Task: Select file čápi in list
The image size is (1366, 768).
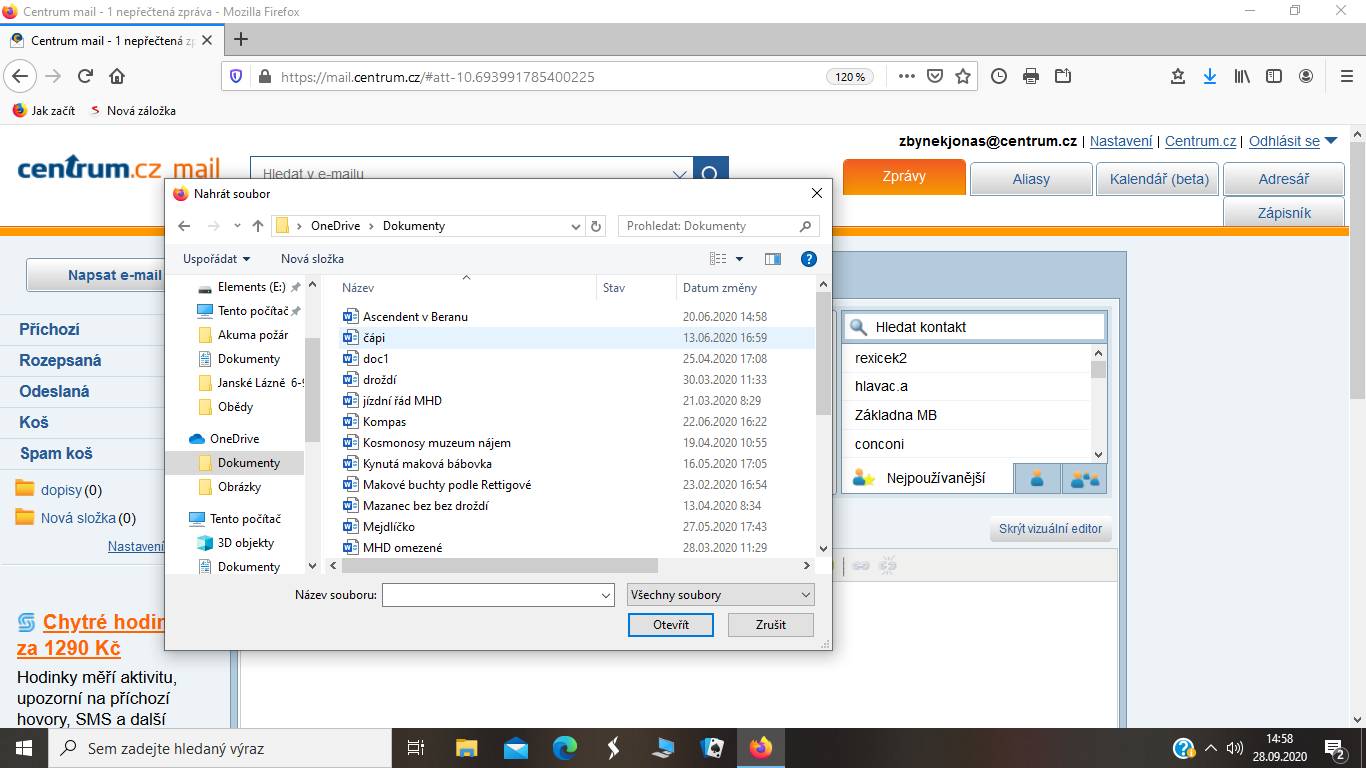Action: tap(374, 338)
